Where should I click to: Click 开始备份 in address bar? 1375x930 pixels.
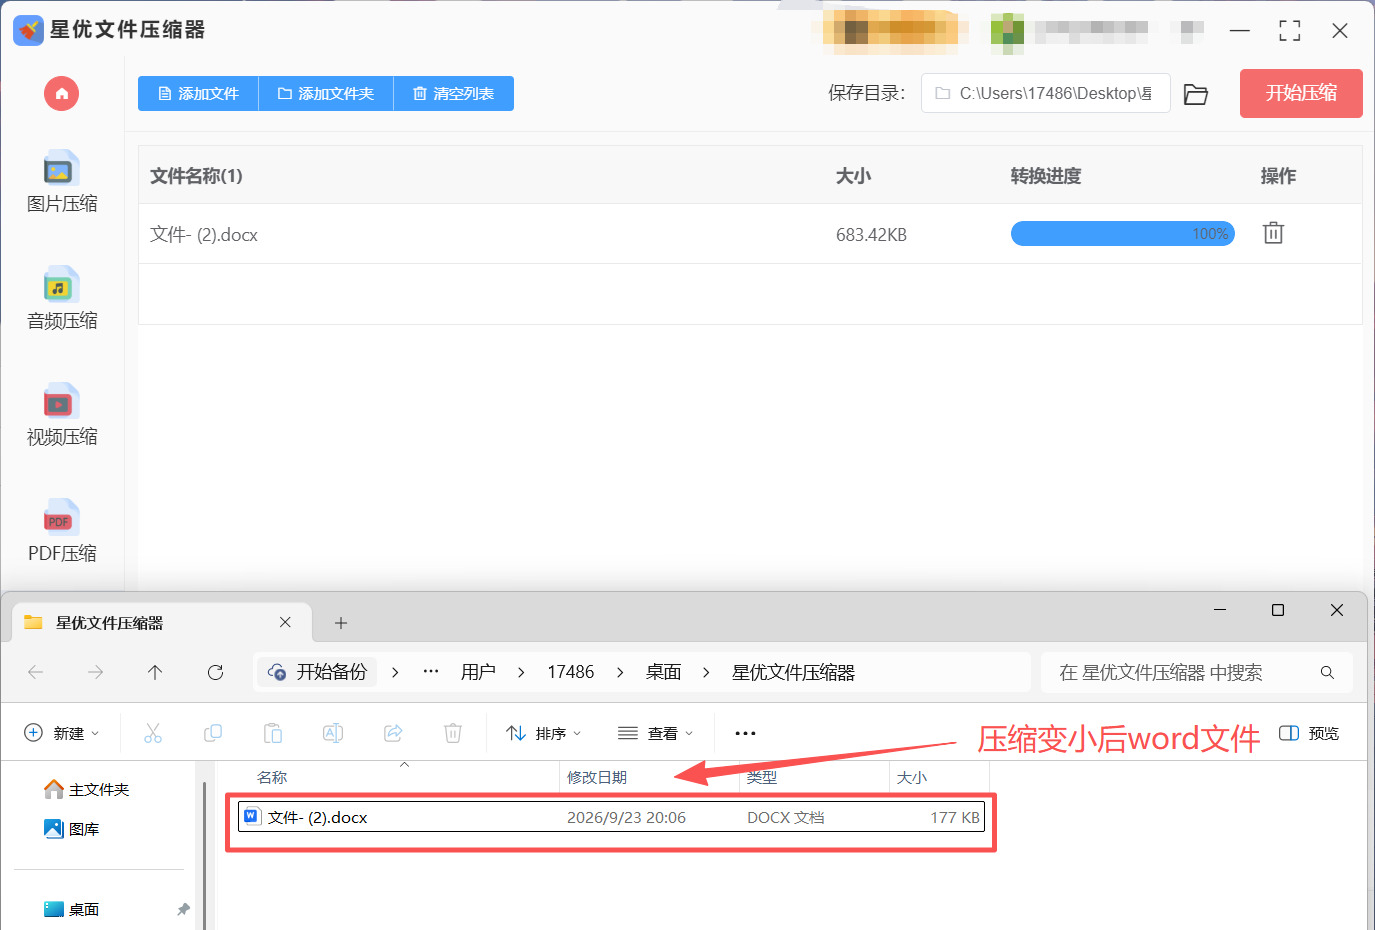tap(318, 672)
